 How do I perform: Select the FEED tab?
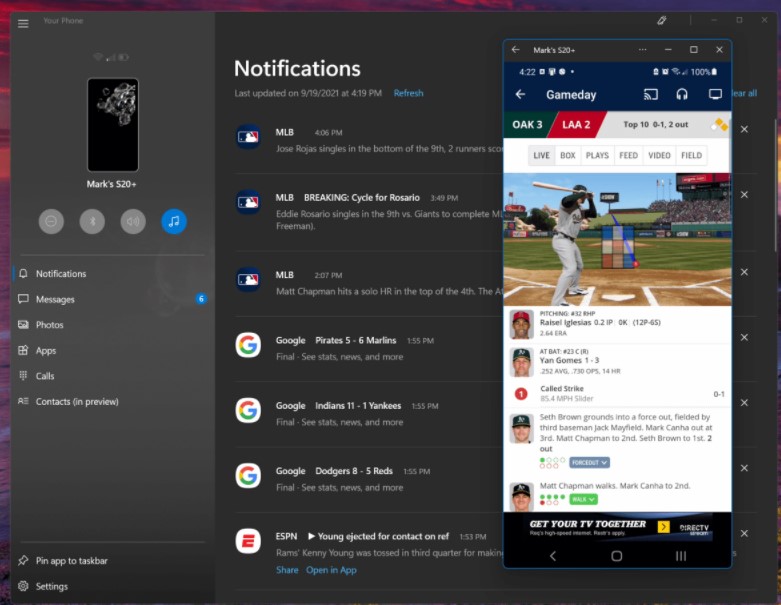coord(629,155)
